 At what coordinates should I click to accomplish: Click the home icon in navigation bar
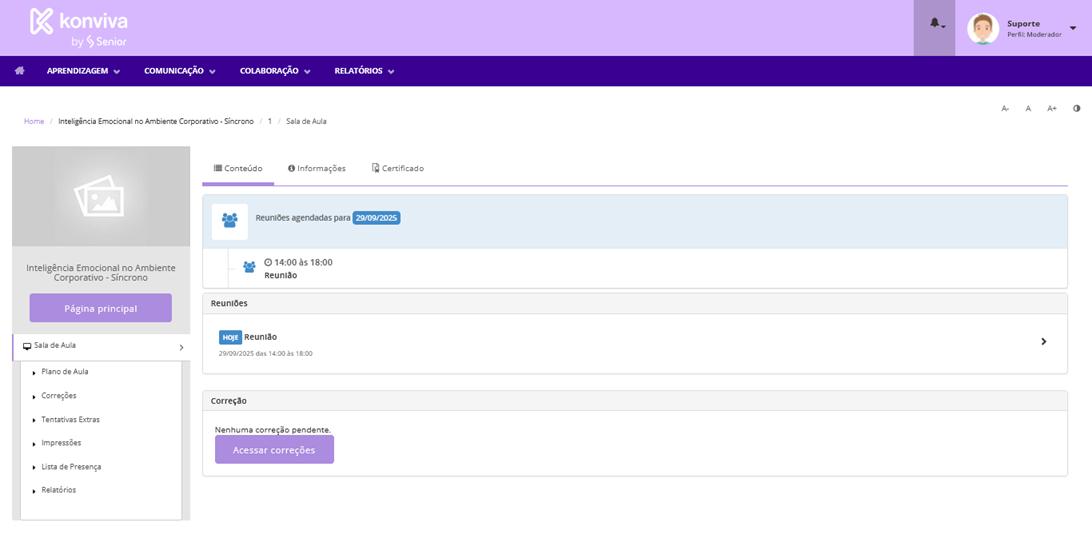pos(19,71)
